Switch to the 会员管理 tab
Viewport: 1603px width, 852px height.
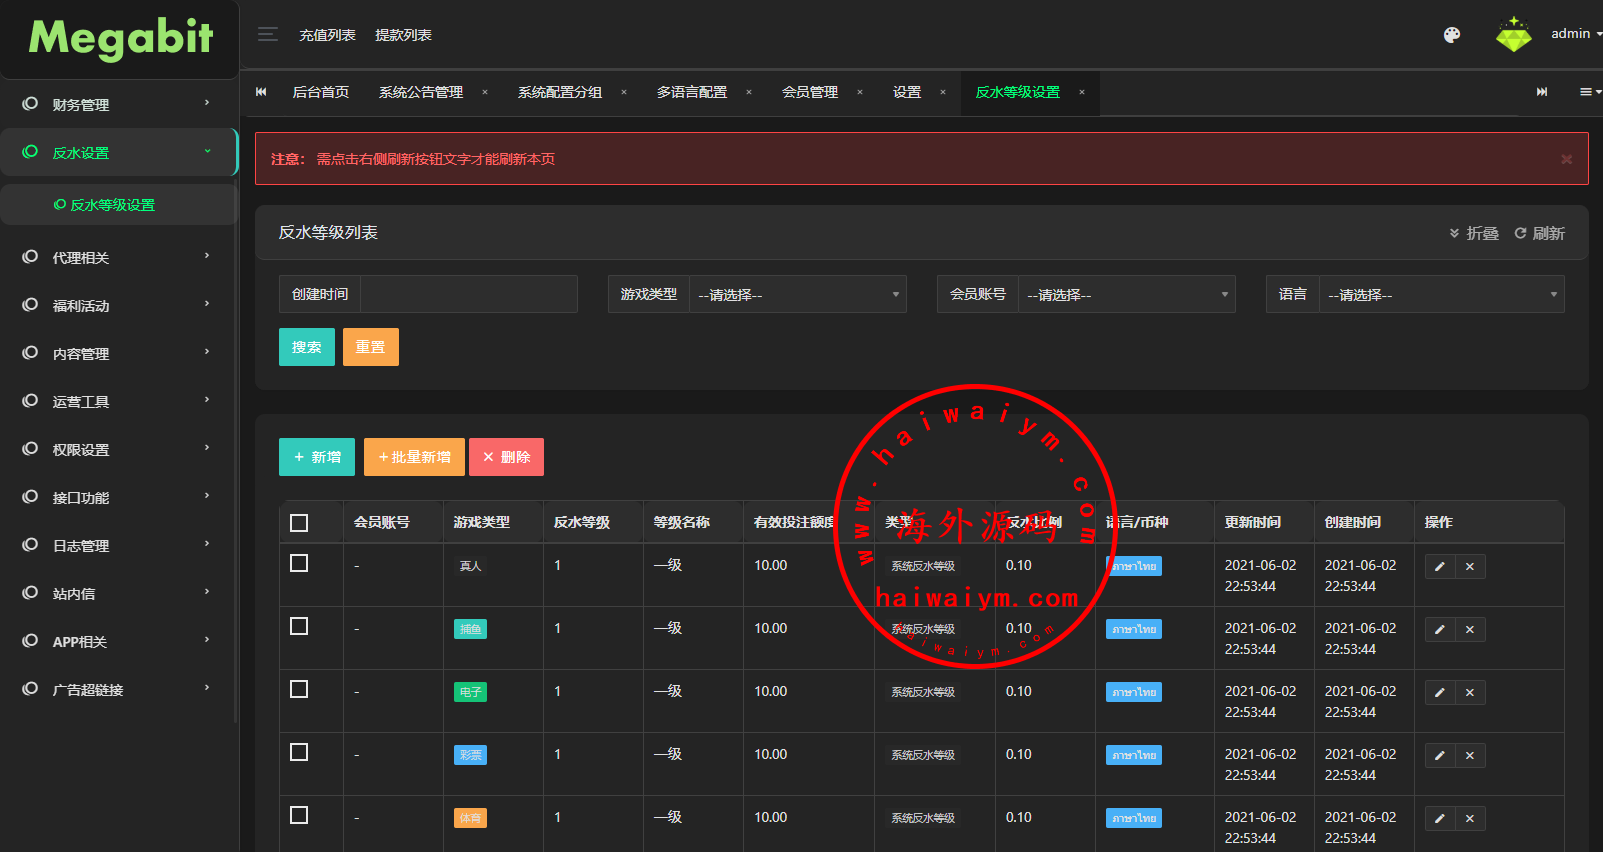(810, 93)
